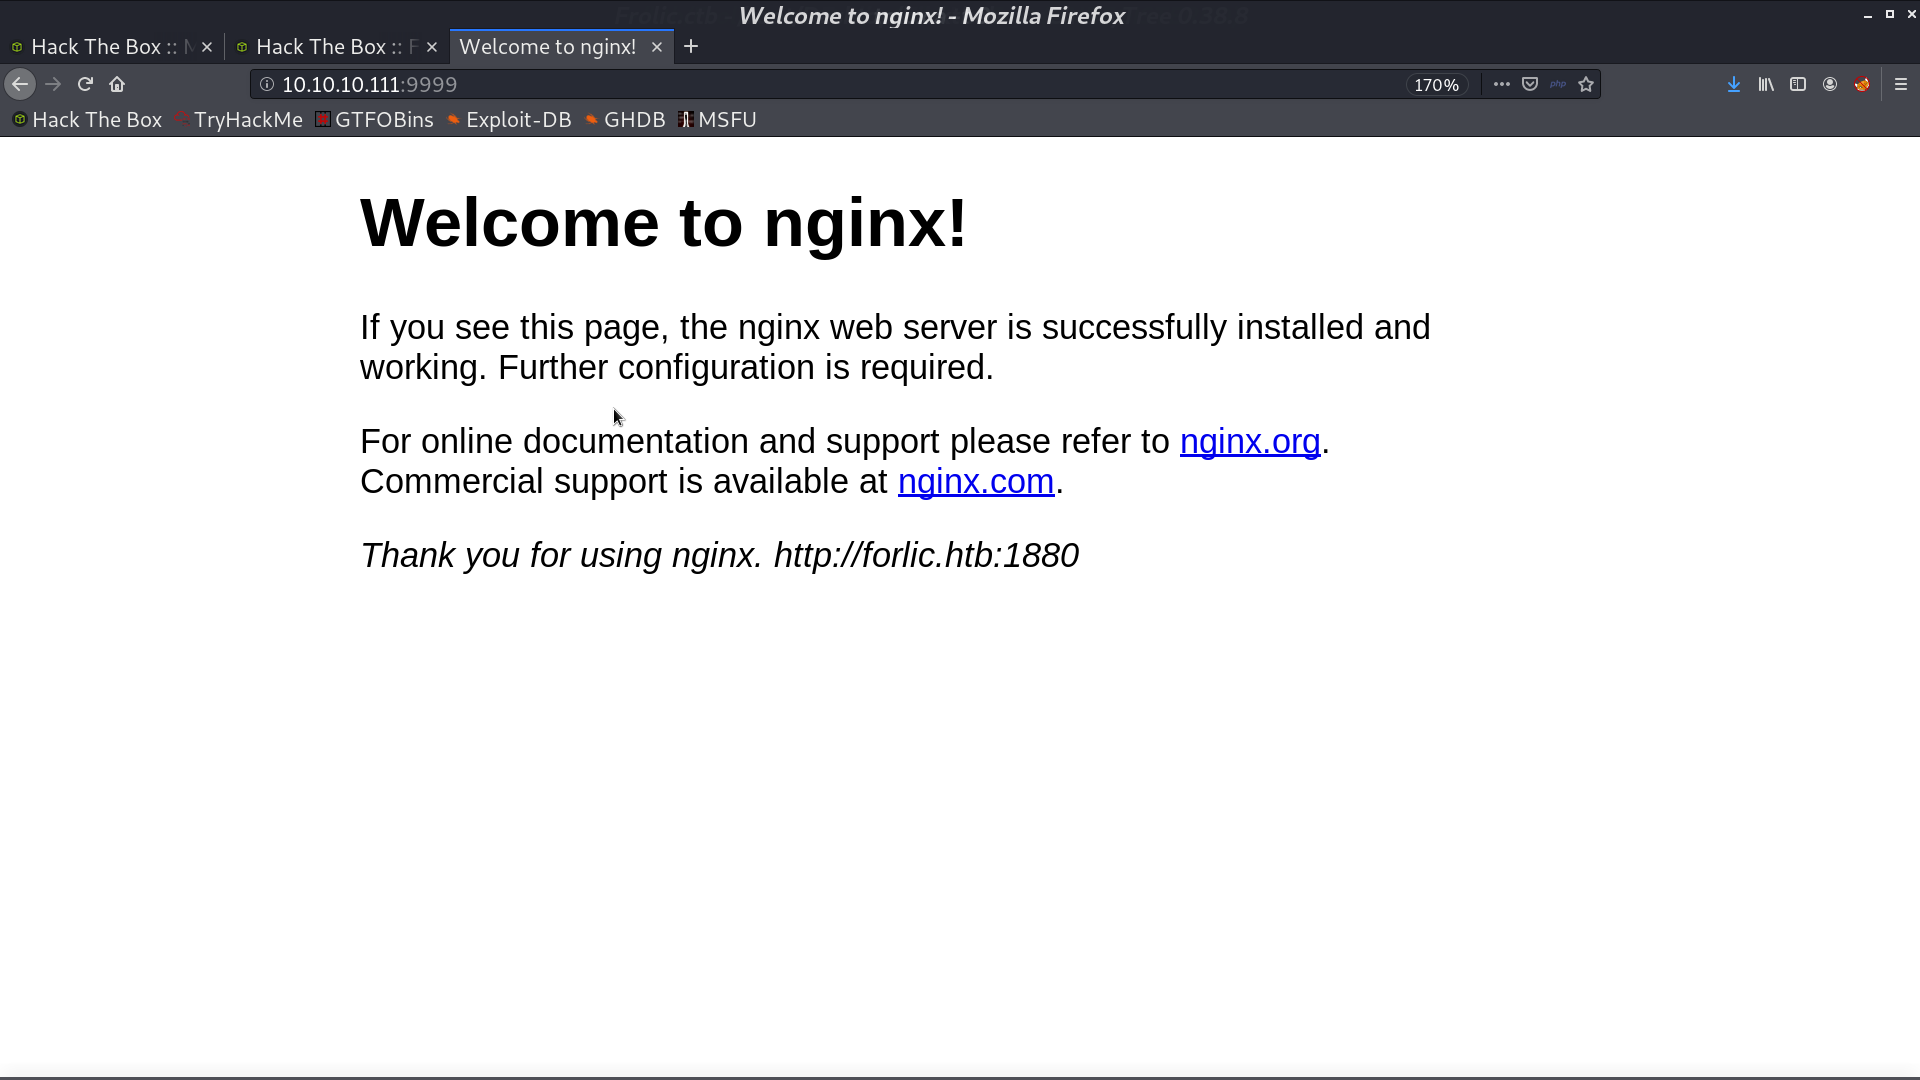Click the php extension icon in address bar

coord(1558,85)
